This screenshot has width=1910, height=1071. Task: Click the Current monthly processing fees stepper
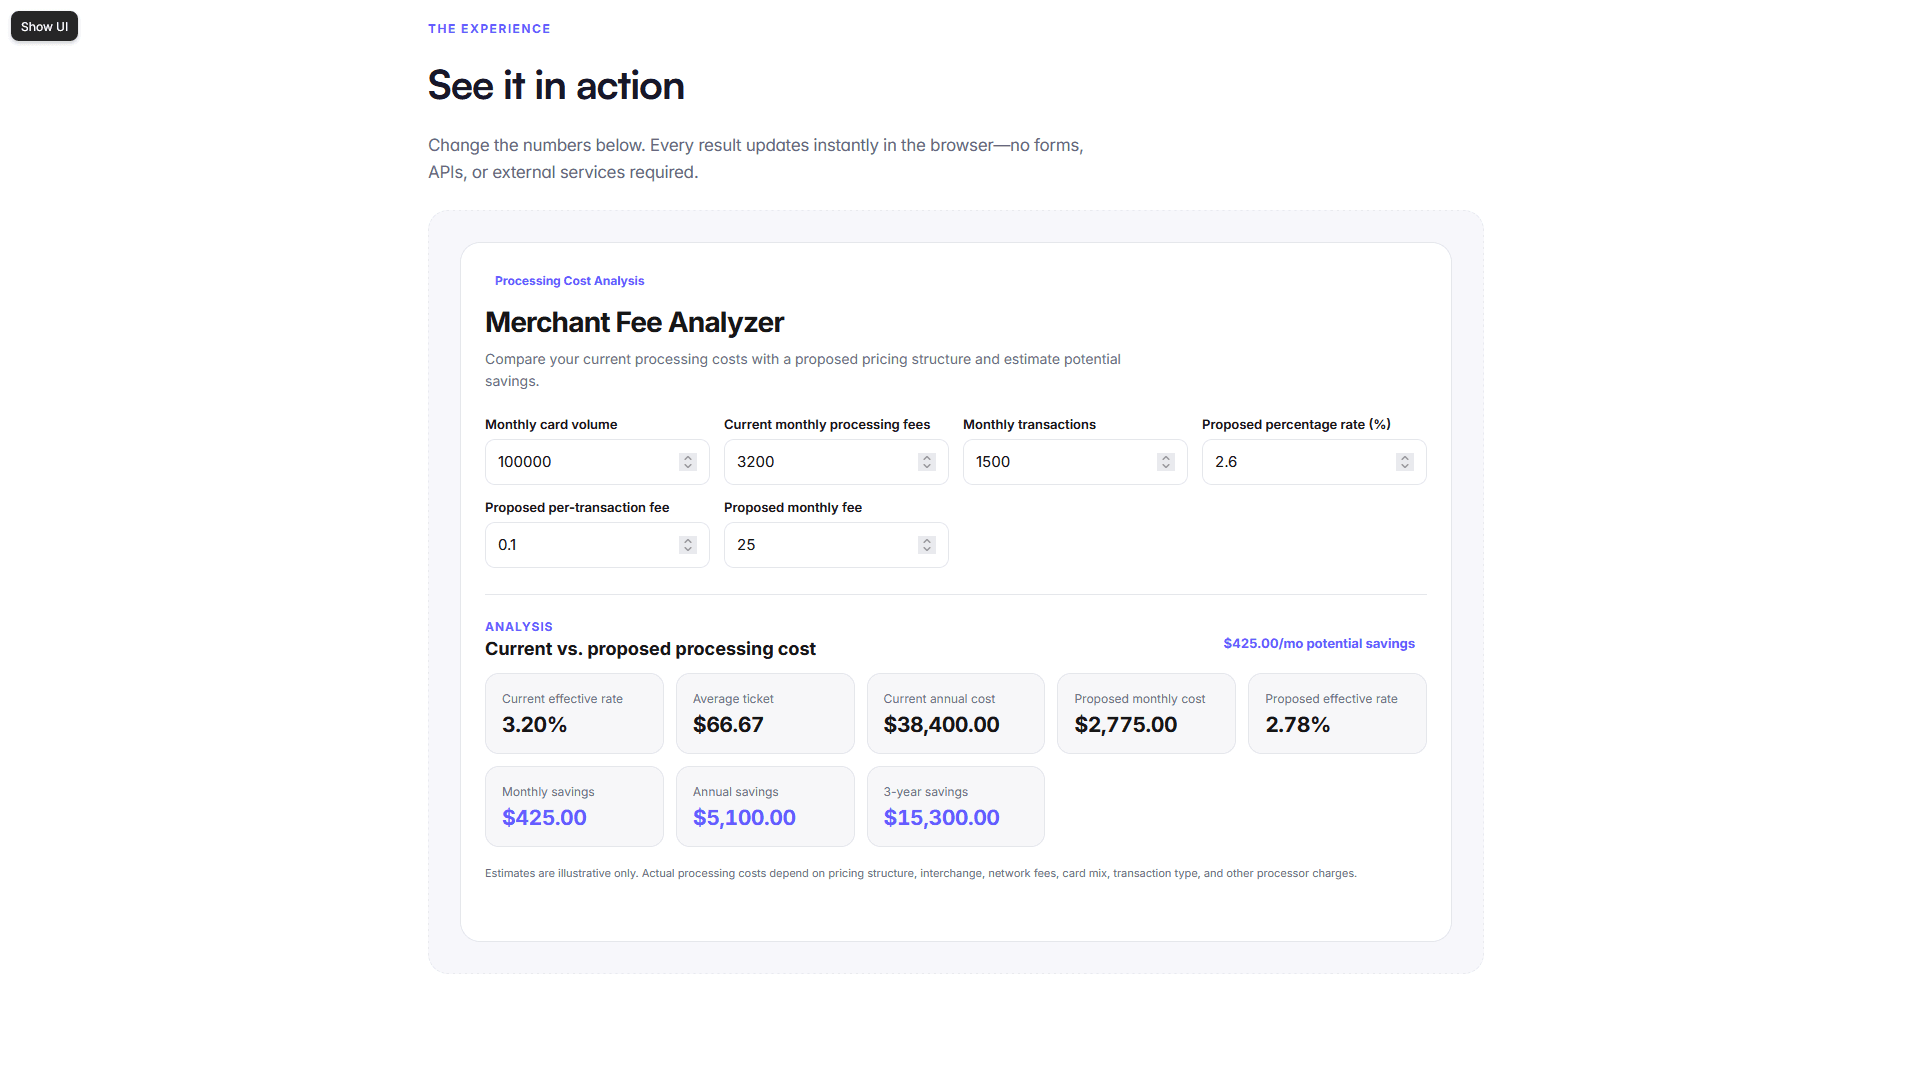(926, 462)
